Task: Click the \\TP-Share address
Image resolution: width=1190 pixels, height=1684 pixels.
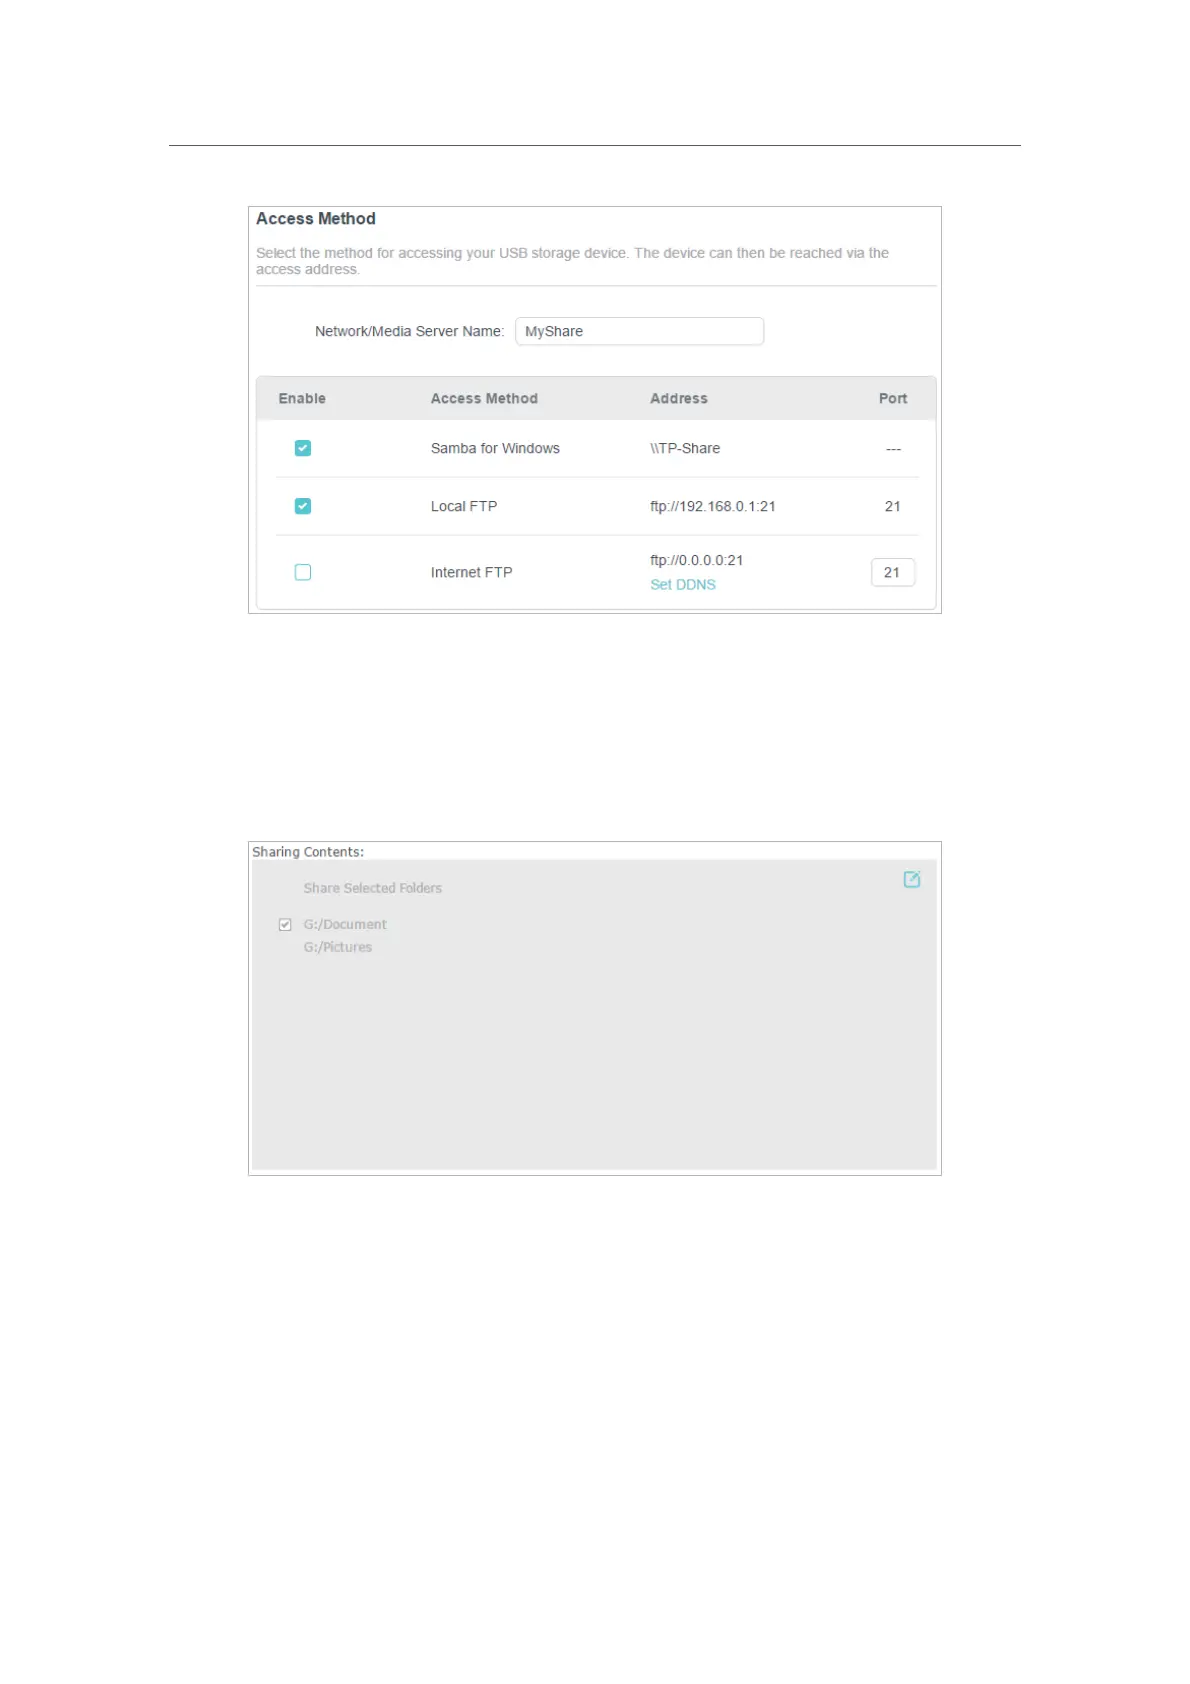Action: point(685,448)
